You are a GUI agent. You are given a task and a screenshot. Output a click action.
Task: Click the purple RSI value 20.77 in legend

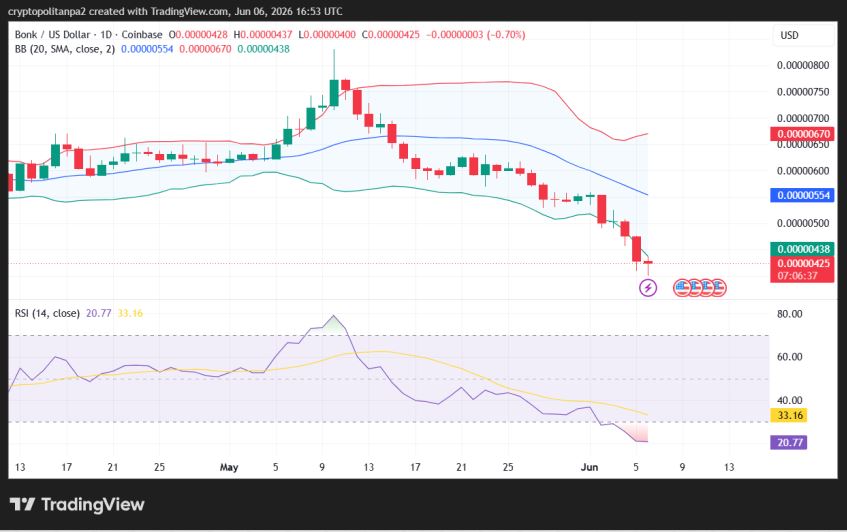point(98,313)
